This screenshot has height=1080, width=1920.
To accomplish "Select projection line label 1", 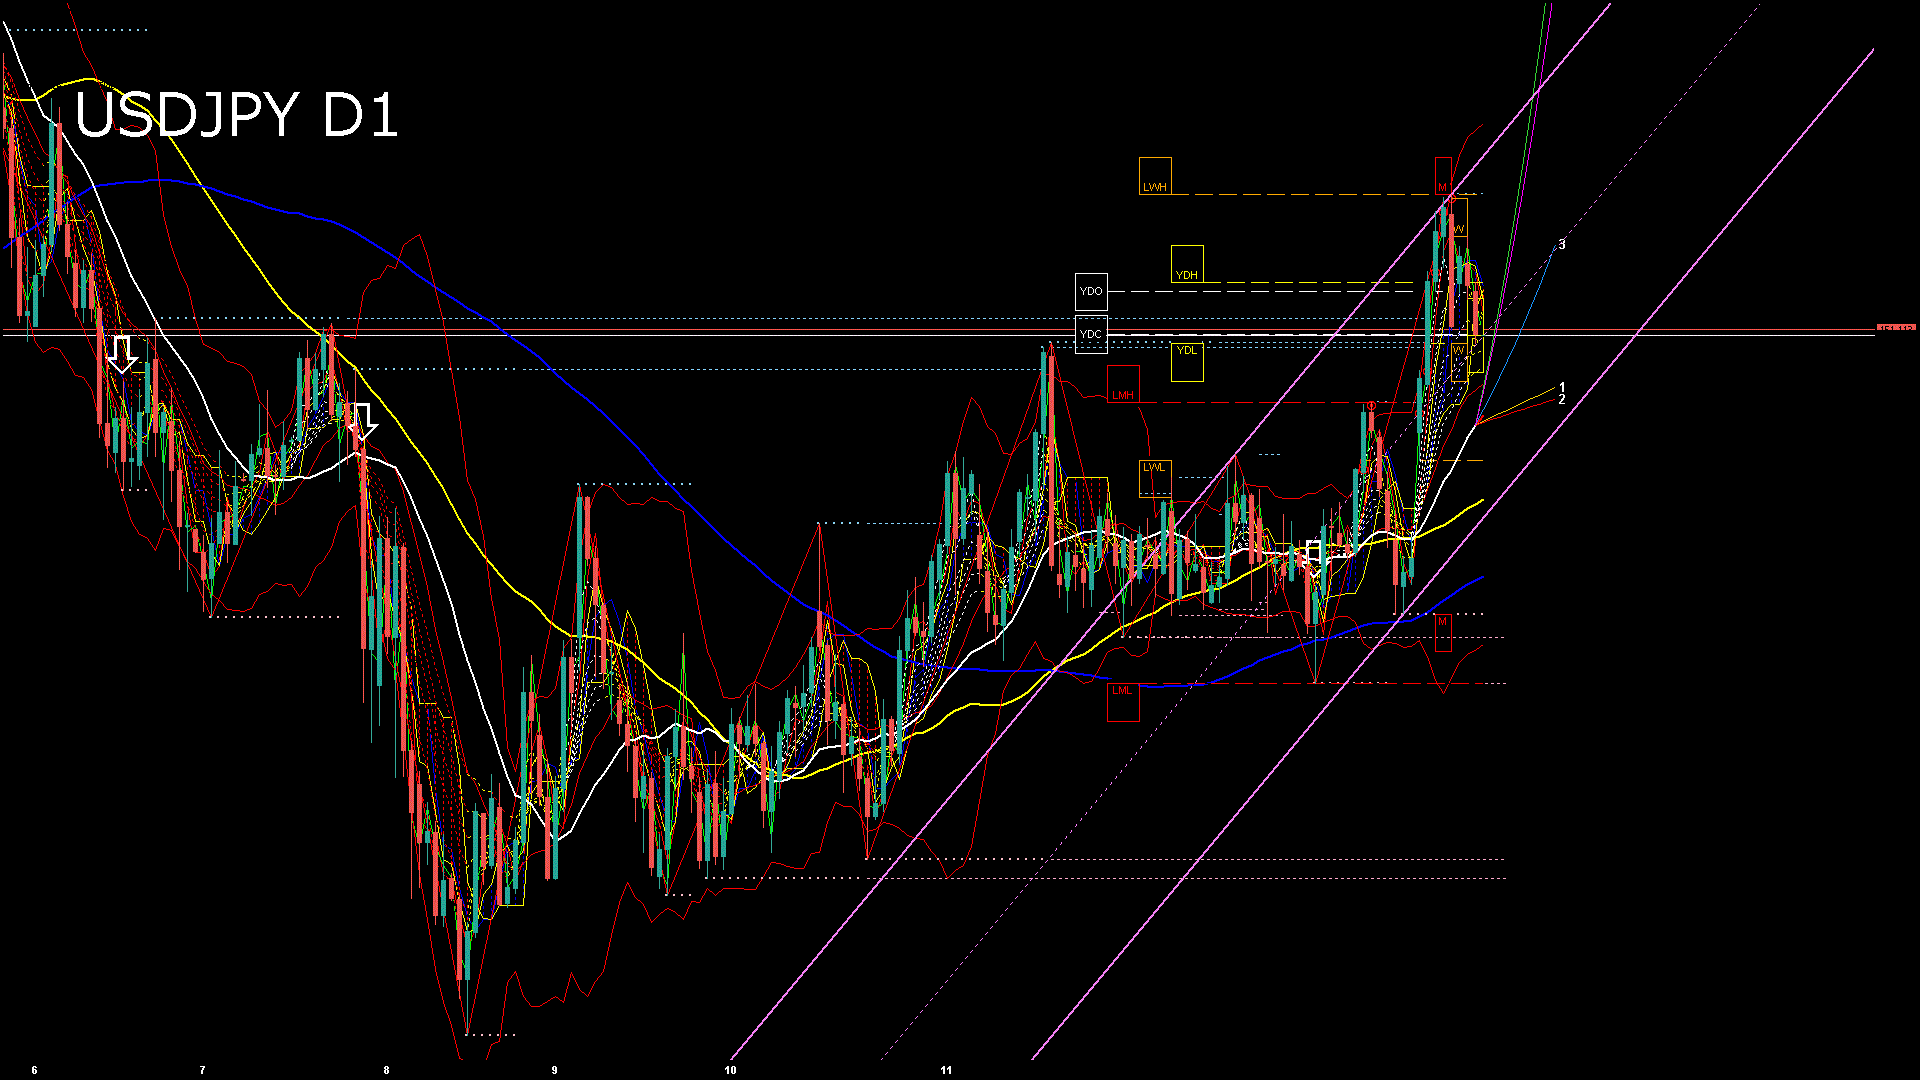I will [x=1562, y=387].
